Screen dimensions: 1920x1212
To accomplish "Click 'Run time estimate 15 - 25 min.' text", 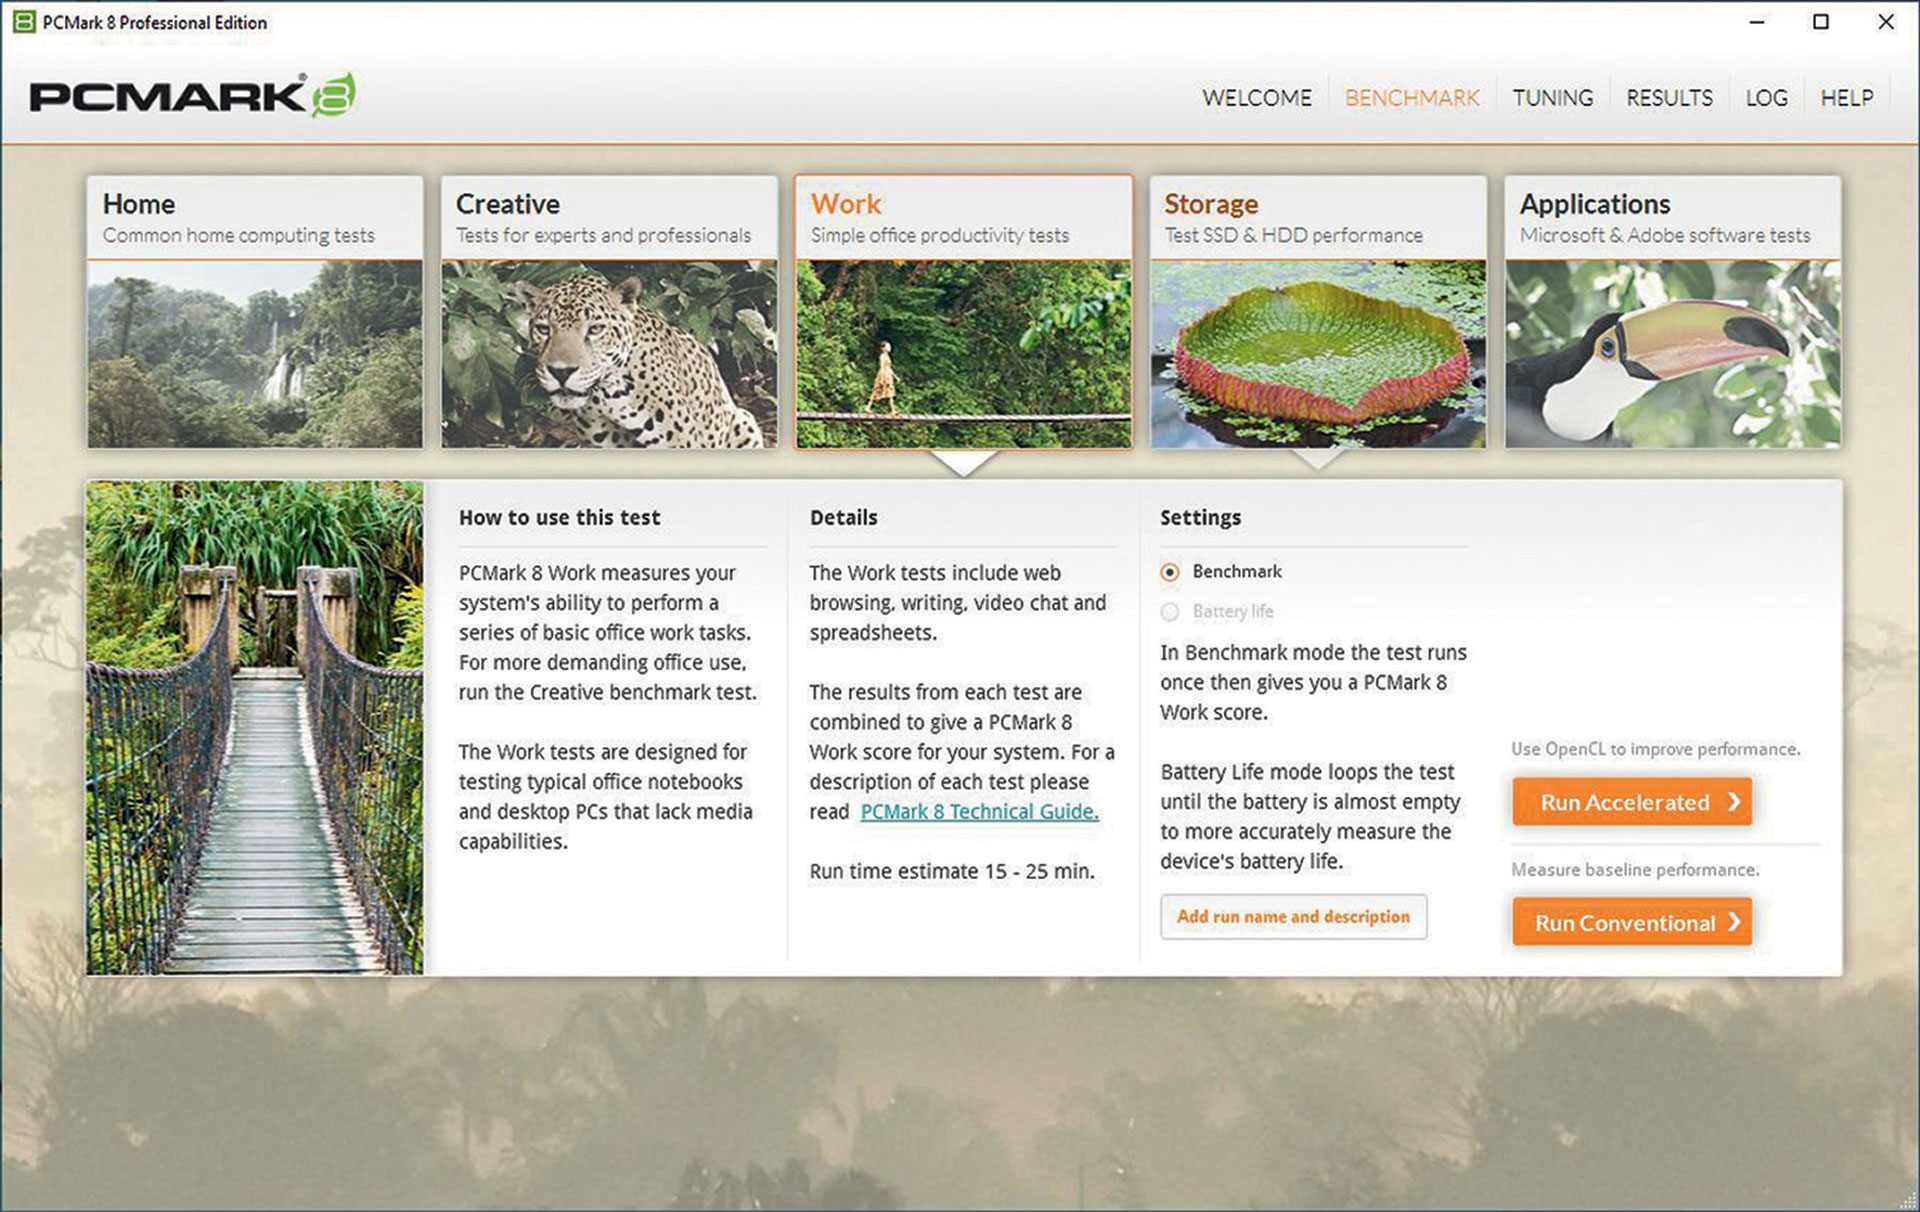I will click(x=952, y=872).
